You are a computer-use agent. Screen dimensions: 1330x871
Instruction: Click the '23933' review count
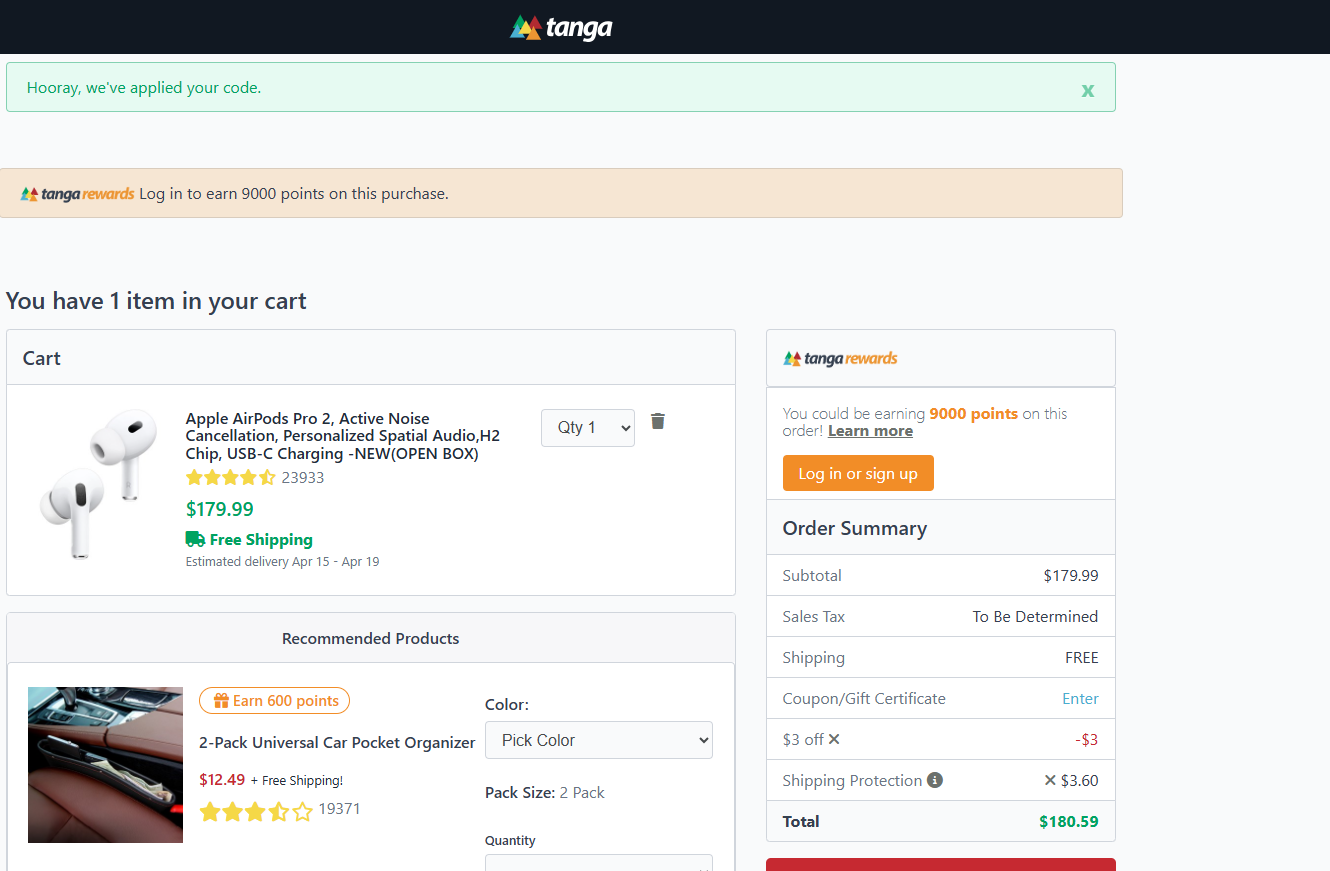click(303, 478)
